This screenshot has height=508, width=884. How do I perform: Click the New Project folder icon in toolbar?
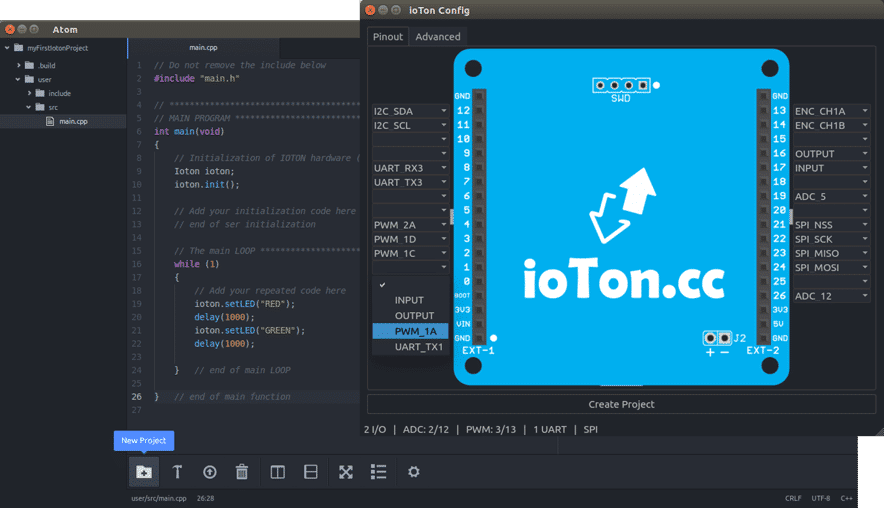[144, 472]
